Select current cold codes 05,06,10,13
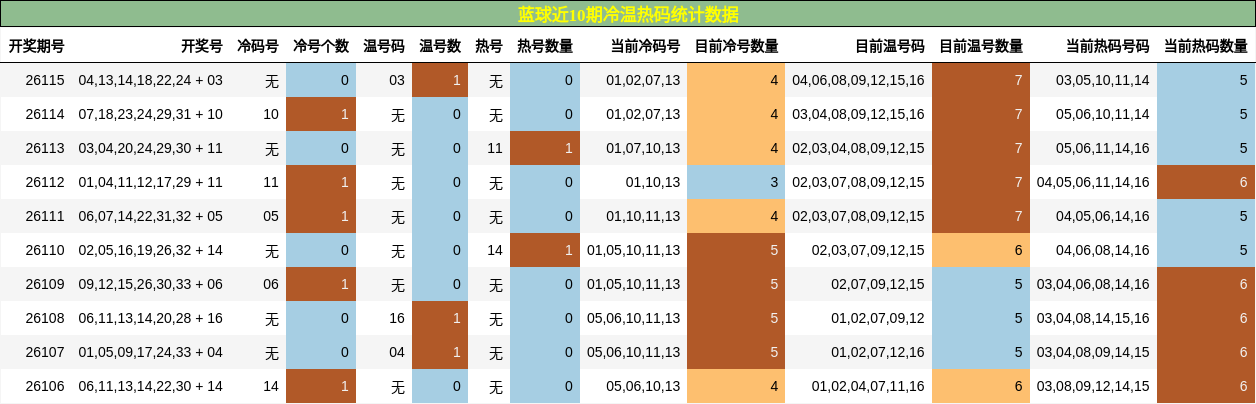The width and height of the screenshot is (1256, 404). coord(643,386)
